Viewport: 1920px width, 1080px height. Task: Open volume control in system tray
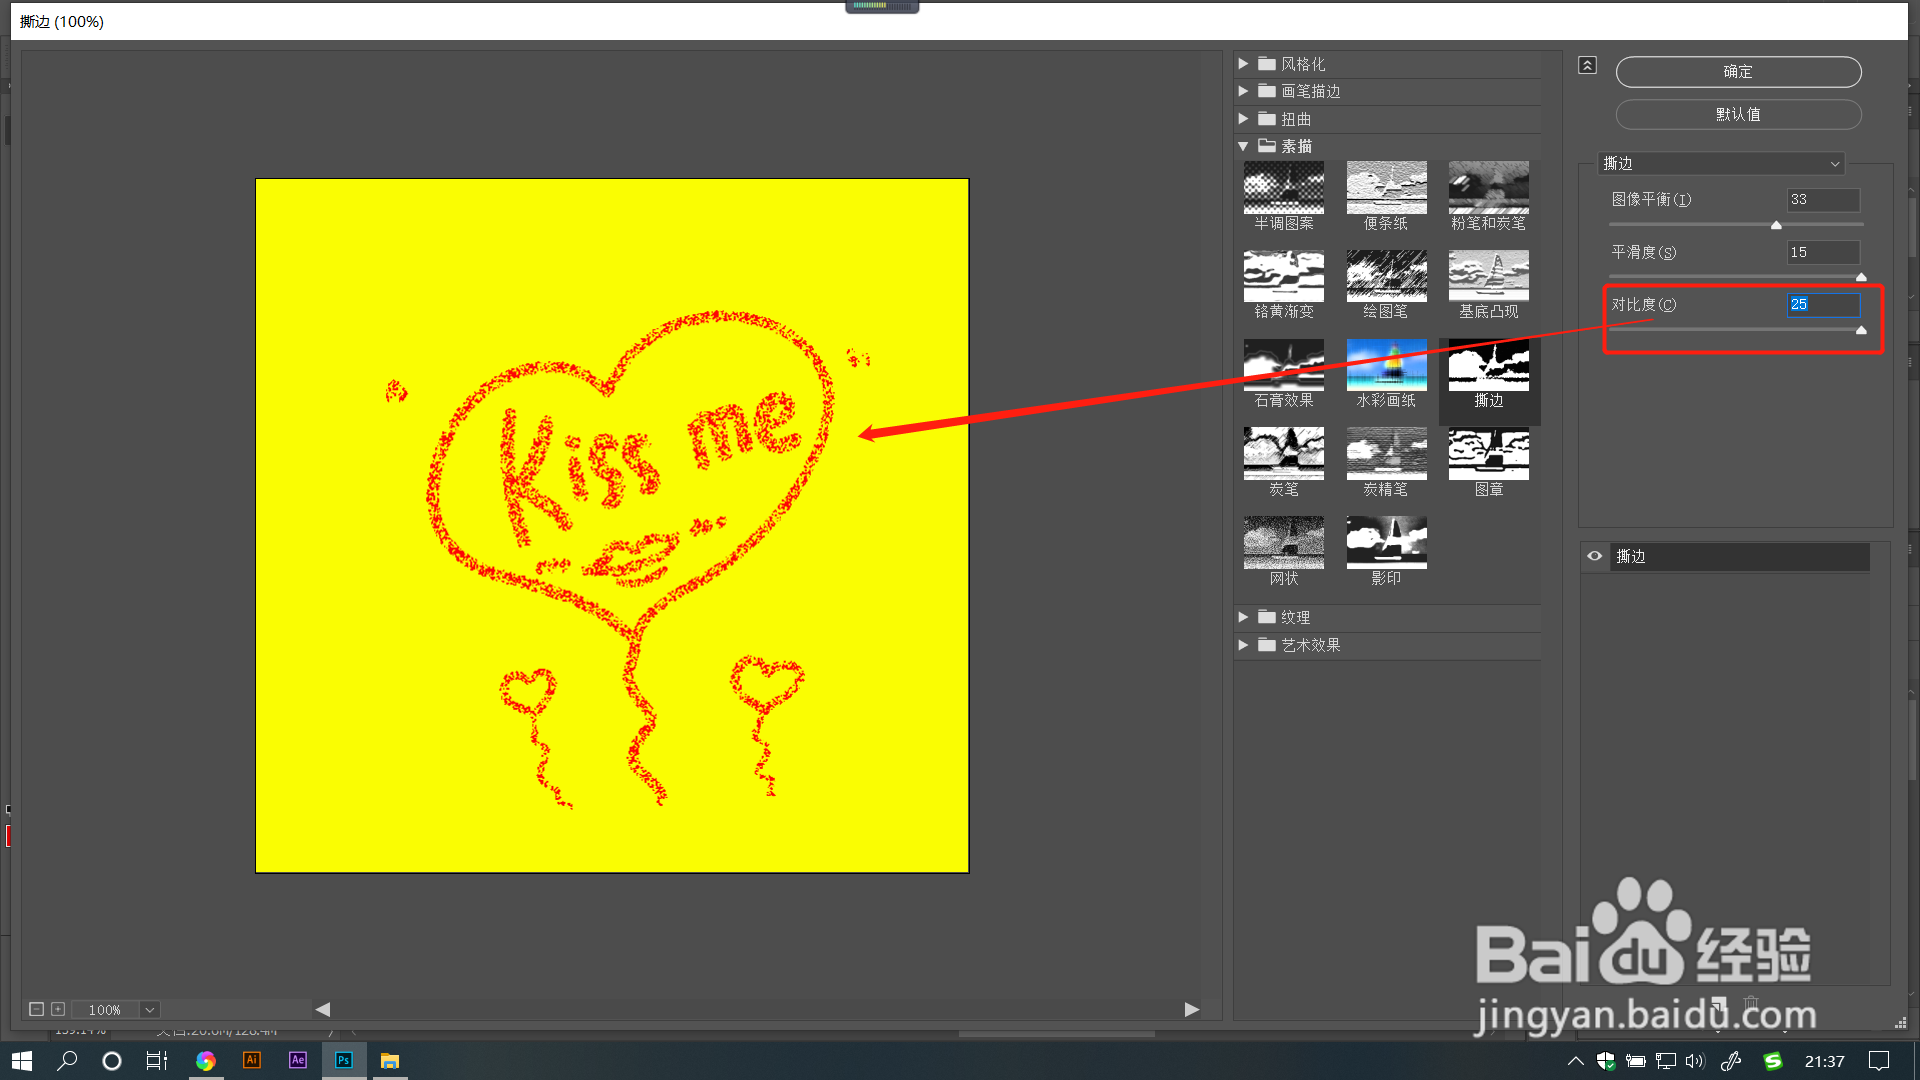click(1694, 1061)
